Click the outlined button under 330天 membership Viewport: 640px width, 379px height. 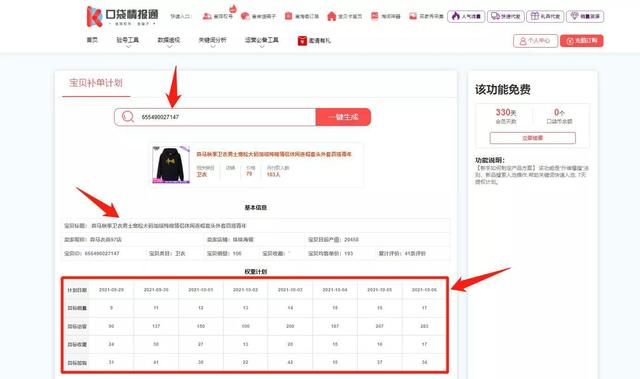(533, 138)
